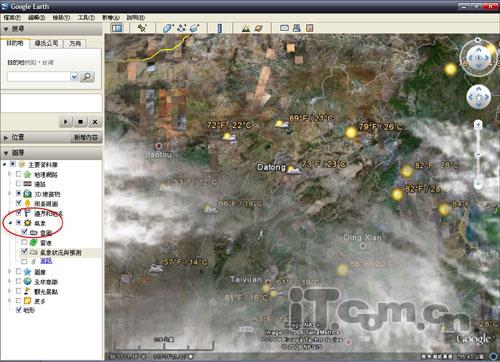
Task: Click the weather icon beside Datong
Action: point(294,170)
